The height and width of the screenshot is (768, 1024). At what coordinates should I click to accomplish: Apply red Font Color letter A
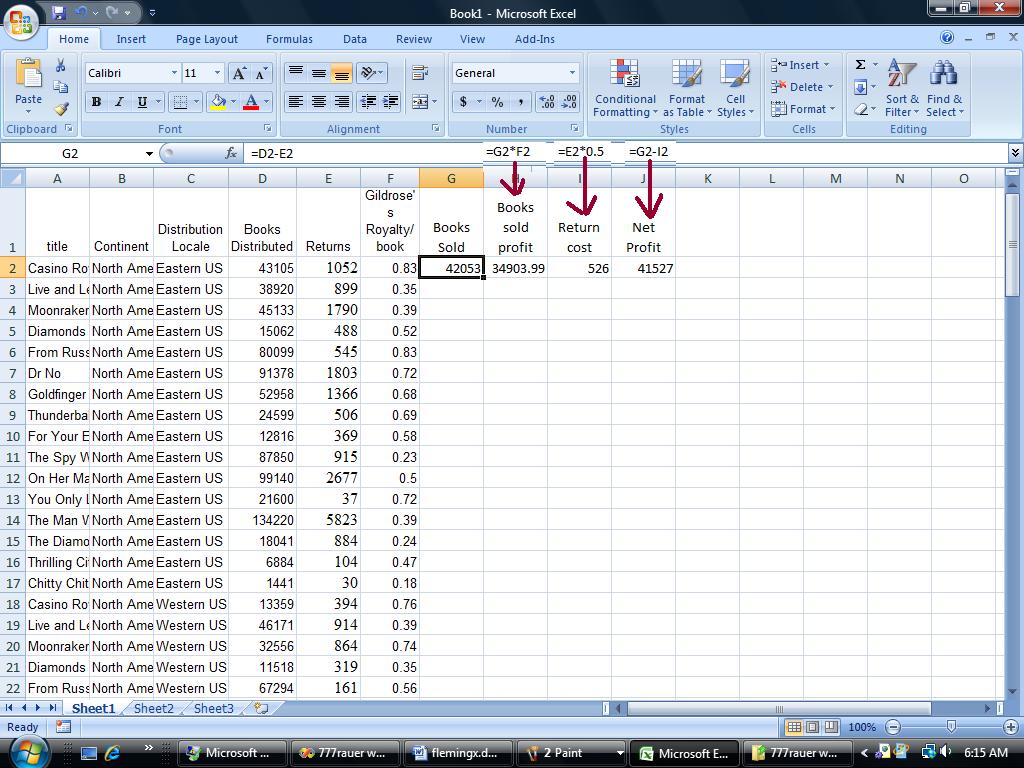(251, 102)
